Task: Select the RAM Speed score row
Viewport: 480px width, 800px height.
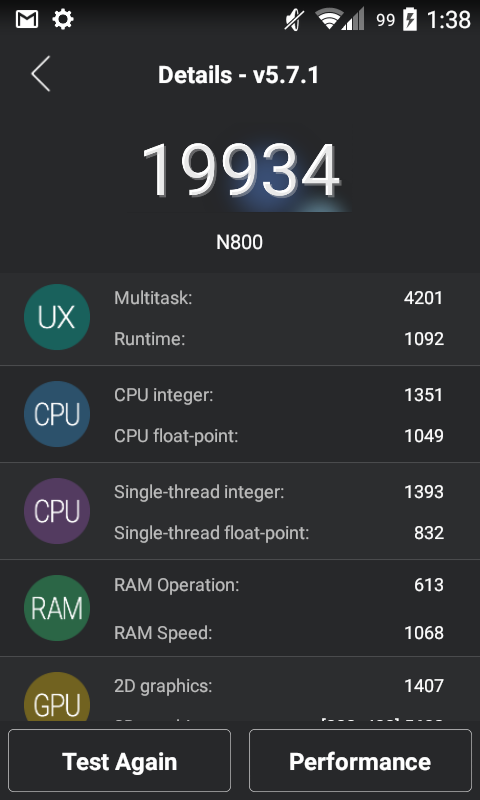Action: (x=279, y=633)
